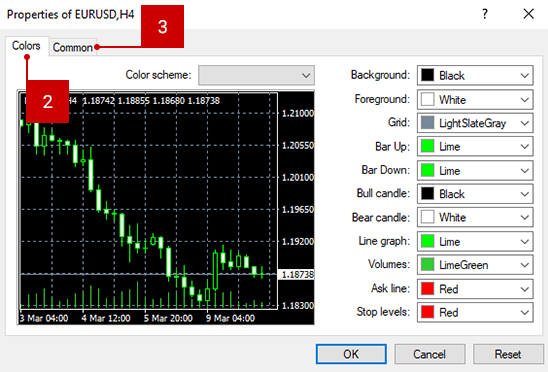The image size is (548, 372).
Task: Click the Cancel button
Action: 430,354
